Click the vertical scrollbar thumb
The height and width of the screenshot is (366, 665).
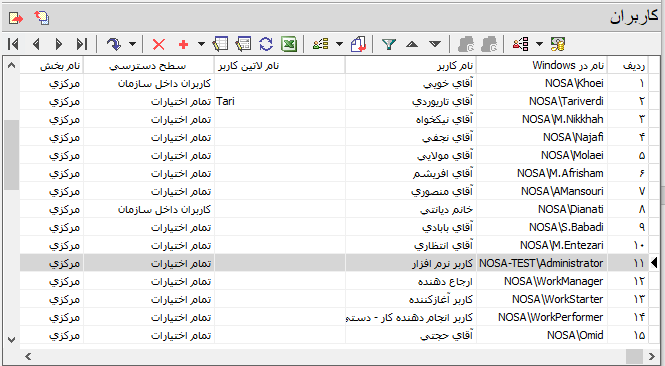11,155
